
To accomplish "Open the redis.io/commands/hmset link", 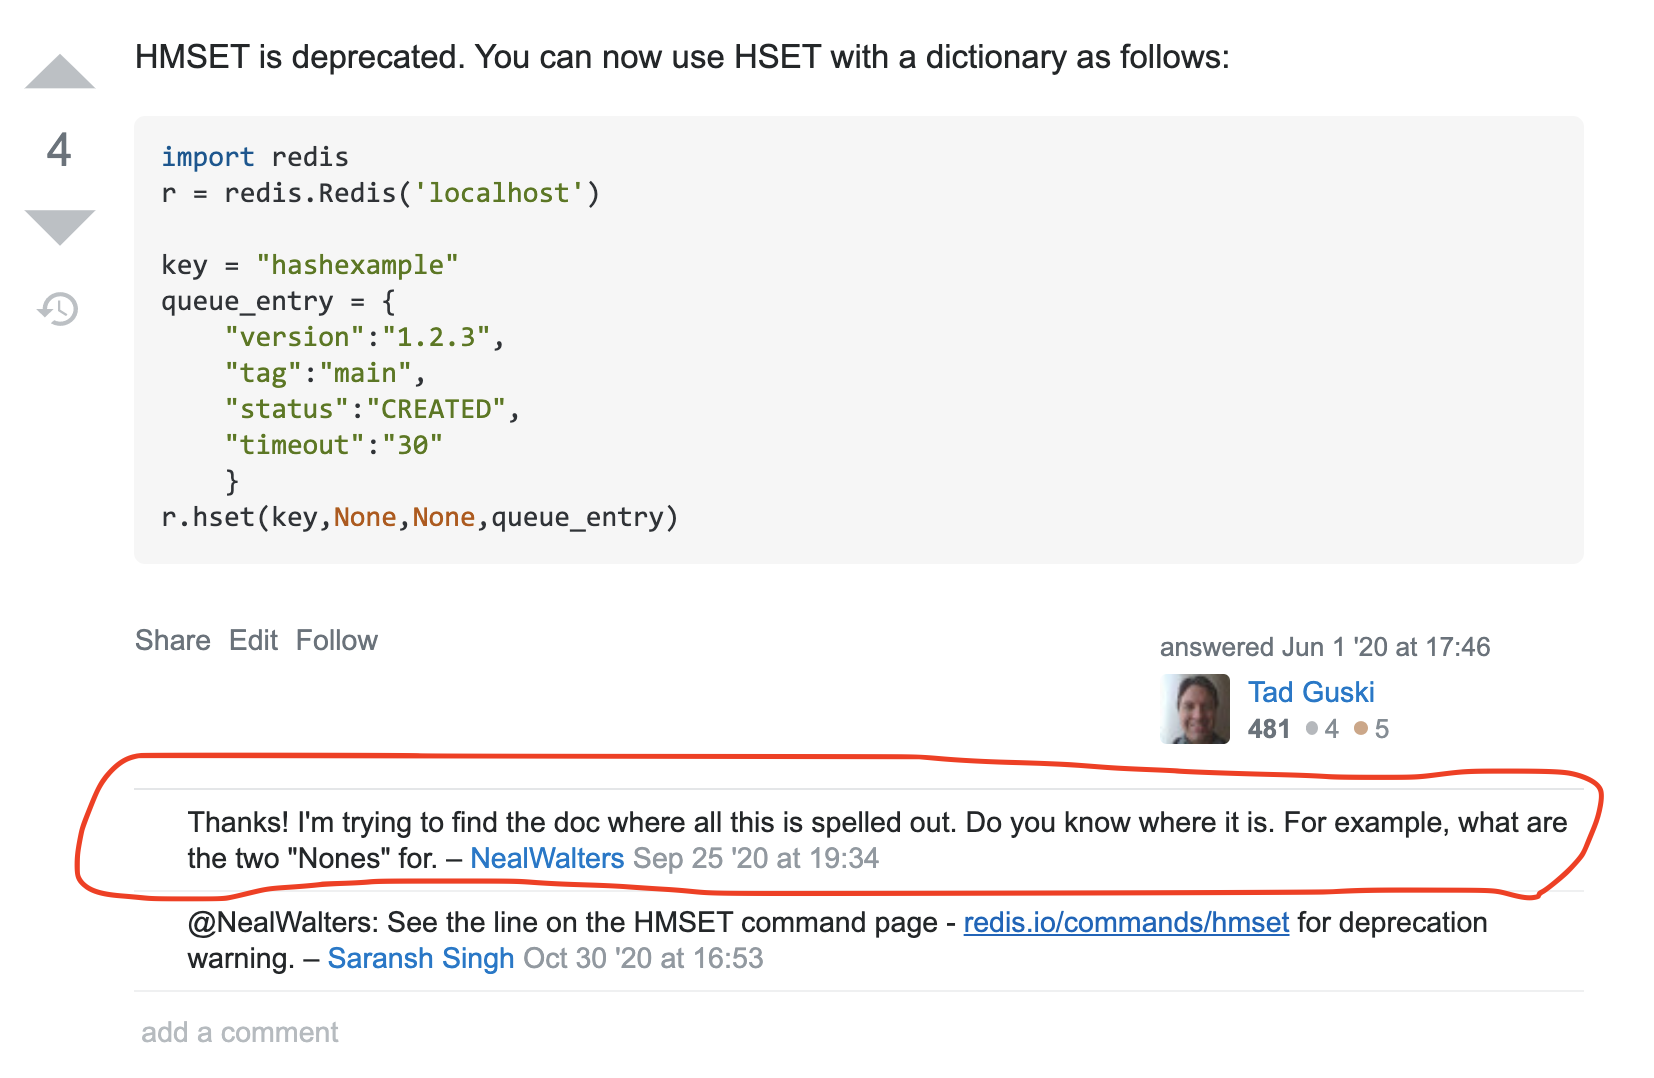I will pos(1125,922).
